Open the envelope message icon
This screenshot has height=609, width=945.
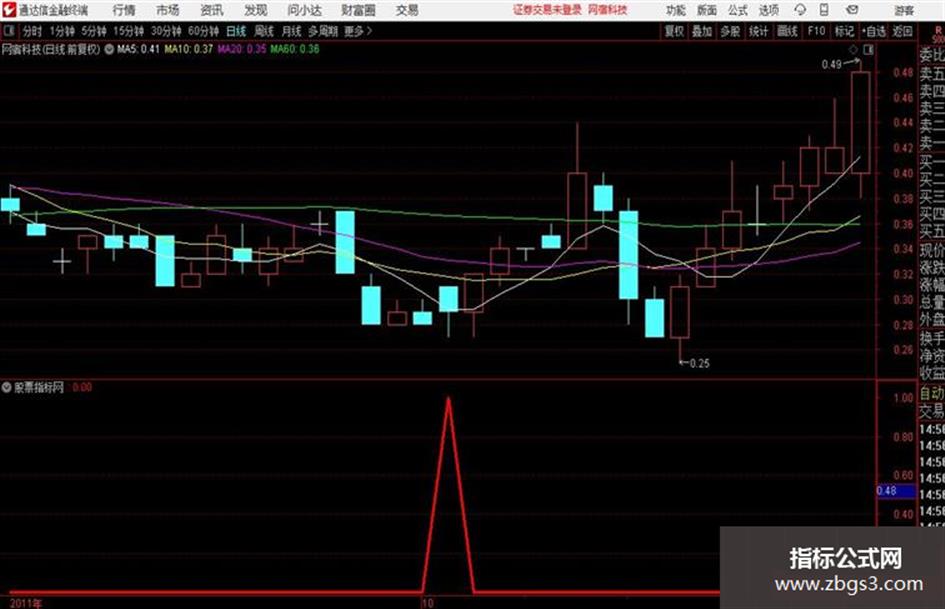point(852,10)
